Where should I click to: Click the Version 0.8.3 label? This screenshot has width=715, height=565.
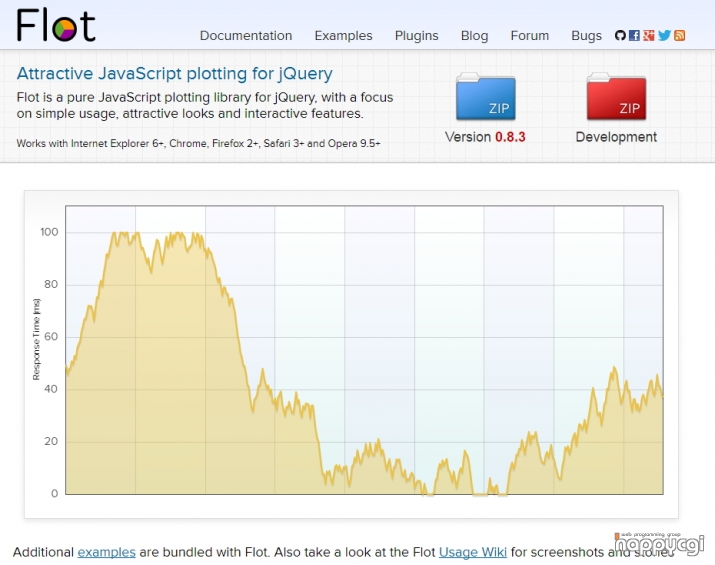(x=485, y=137)
